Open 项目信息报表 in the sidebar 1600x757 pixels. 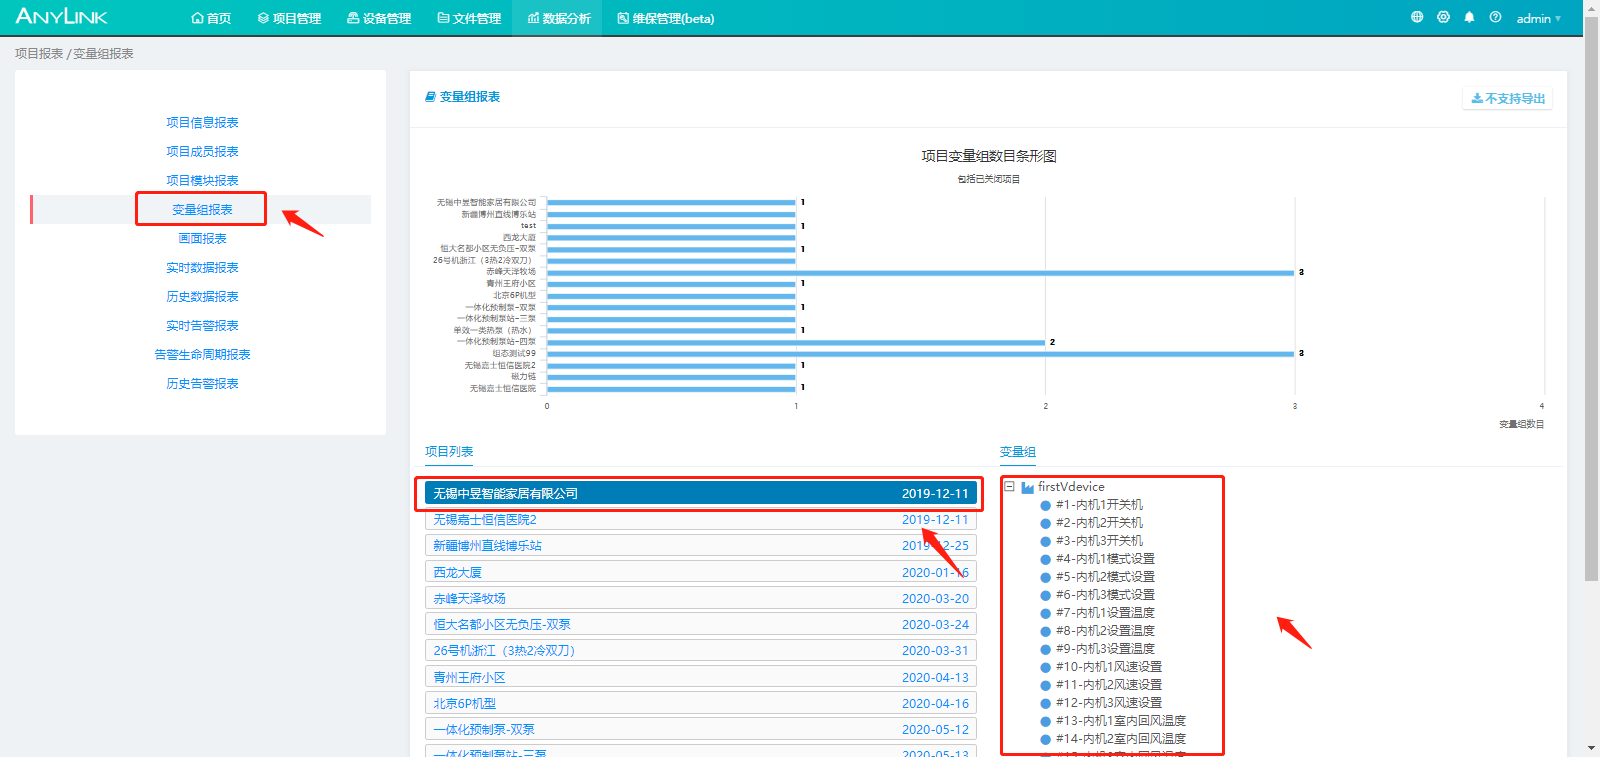202,122
